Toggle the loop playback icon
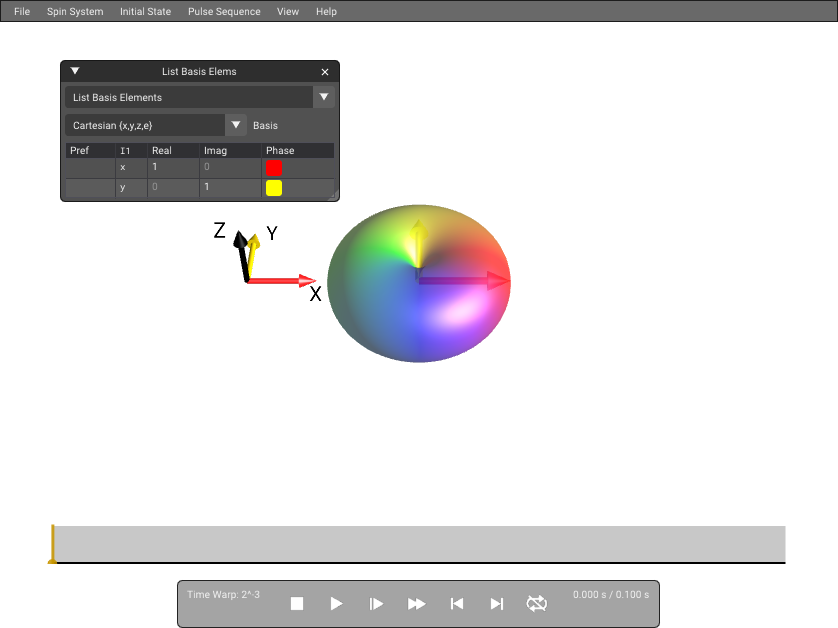 [x=537, y=603]
